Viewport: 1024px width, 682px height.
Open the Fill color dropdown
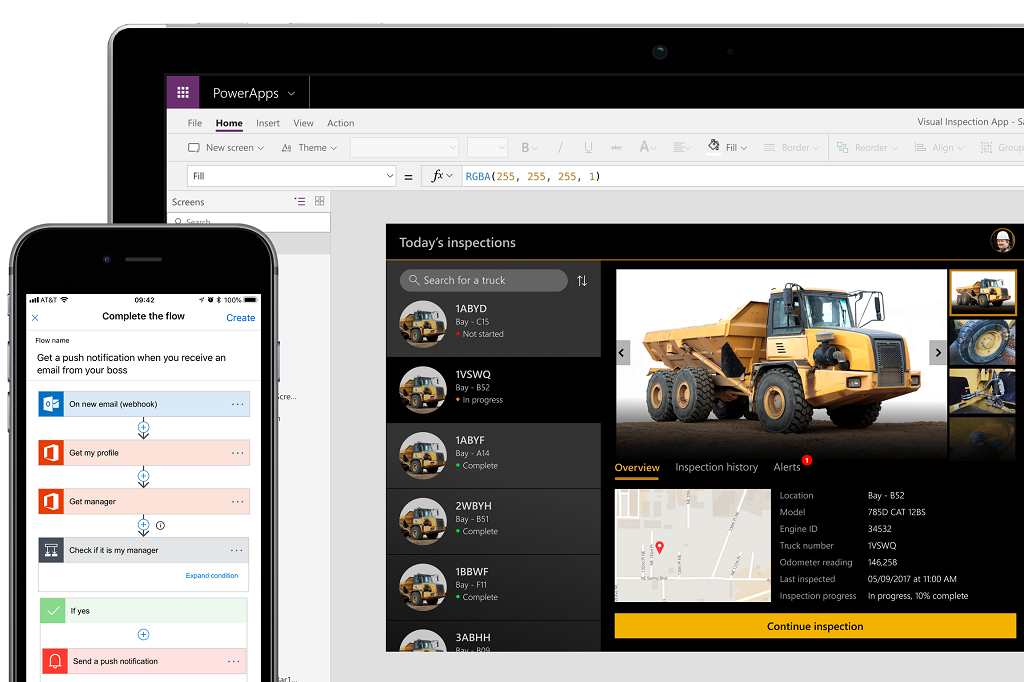pyautogui.click(x=728, y=146)
